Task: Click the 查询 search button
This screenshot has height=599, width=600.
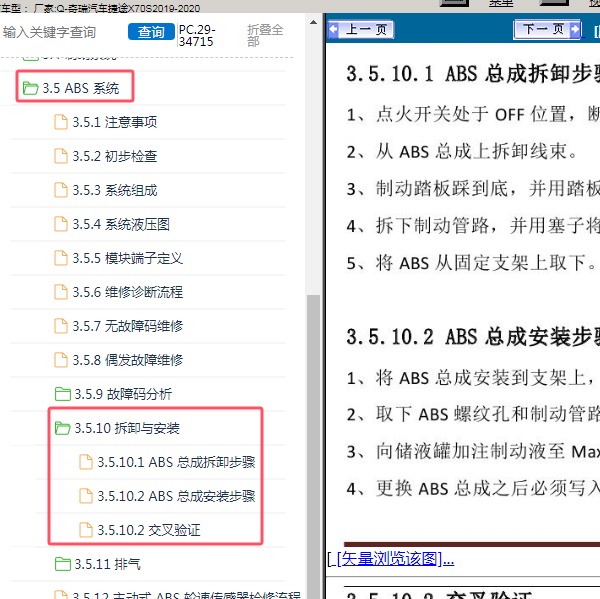Action: click(151, 32)
